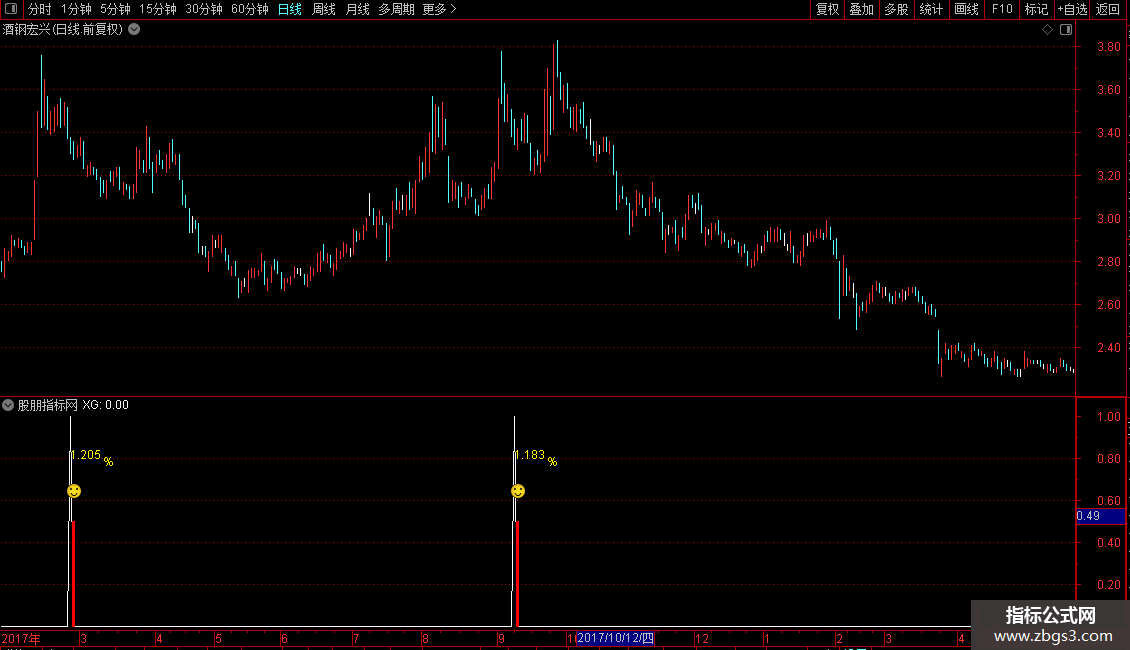
Task: Click the 酒钢宏兴(日线.前复权) chart title
Action: tap(63, 30)
